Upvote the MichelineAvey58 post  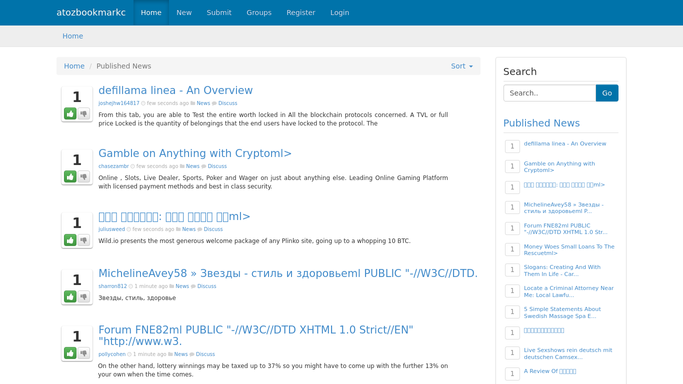tap(70, 296)
